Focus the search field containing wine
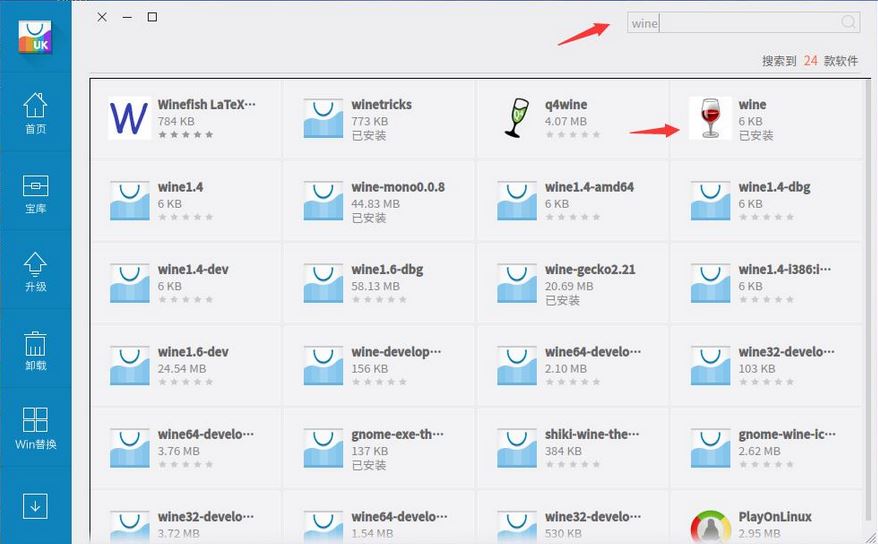Screen dimensions: 878x544 (744, 23)
